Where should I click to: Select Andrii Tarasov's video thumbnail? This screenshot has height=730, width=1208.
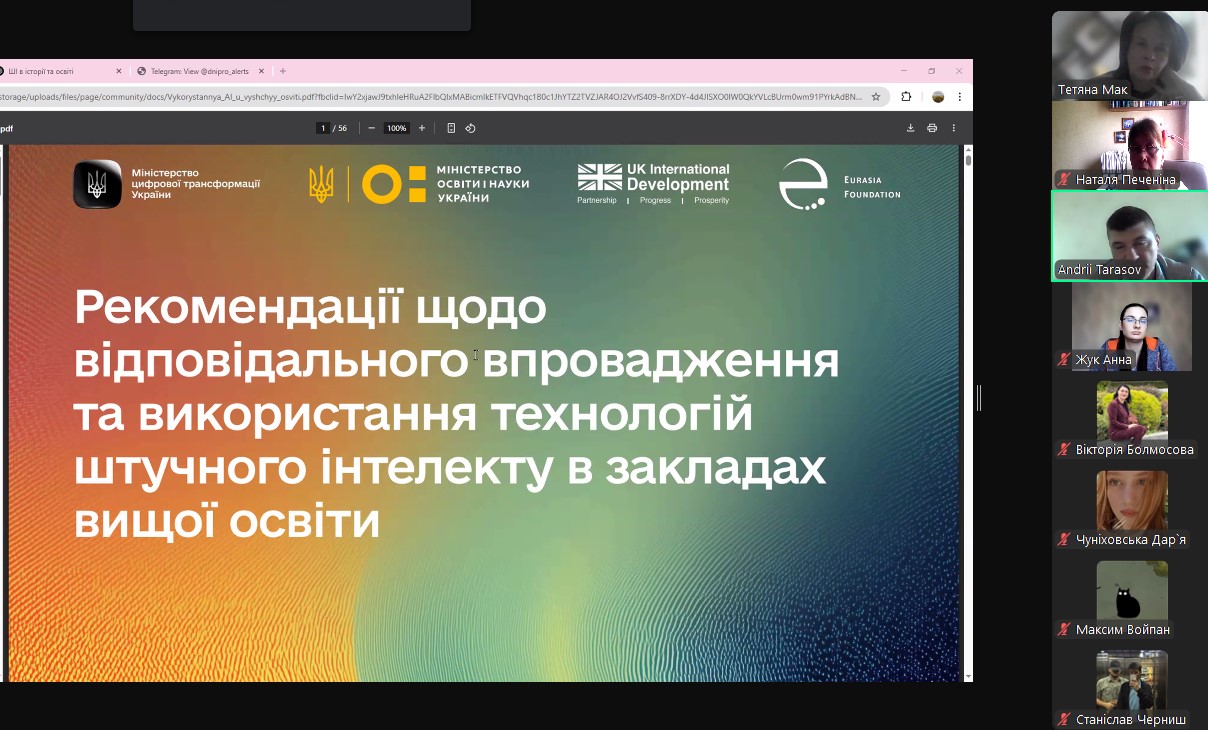click(x=1129, y=236)
